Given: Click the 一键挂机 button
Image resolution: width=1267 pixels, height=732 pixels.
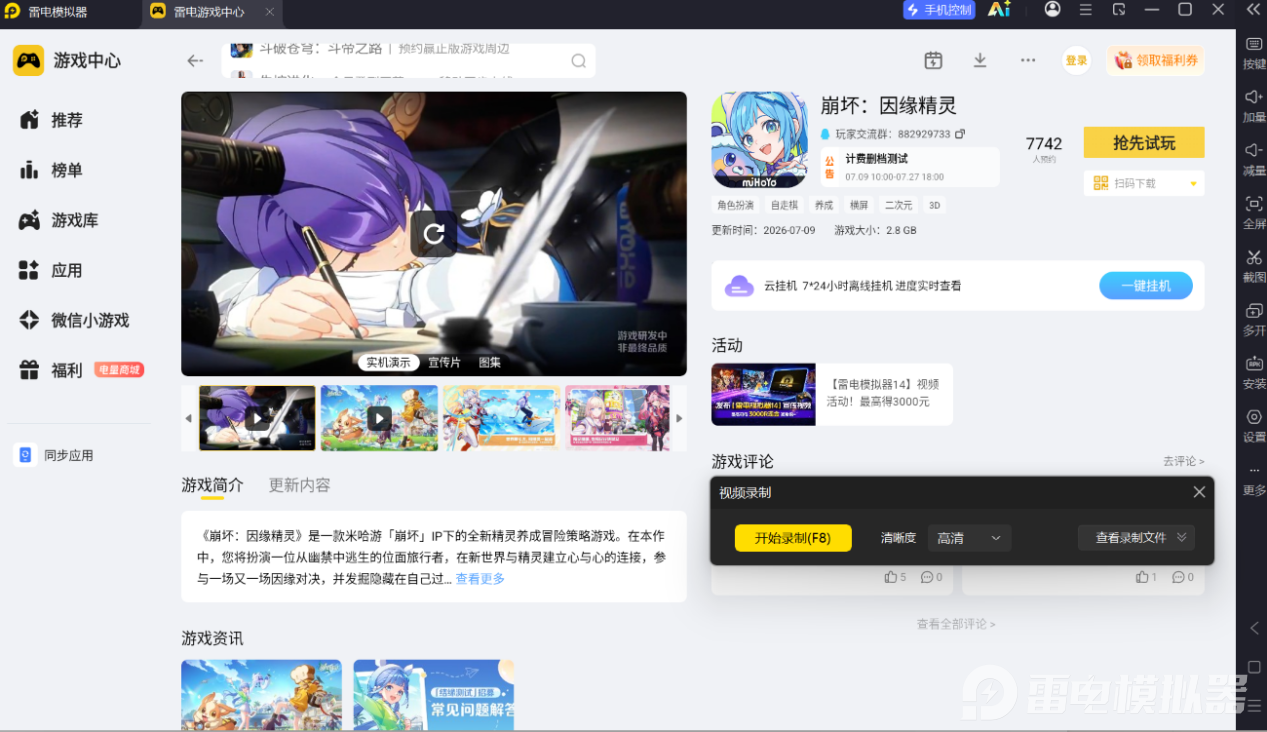Looking at the screenshot, I should (x=1146, y=286).
